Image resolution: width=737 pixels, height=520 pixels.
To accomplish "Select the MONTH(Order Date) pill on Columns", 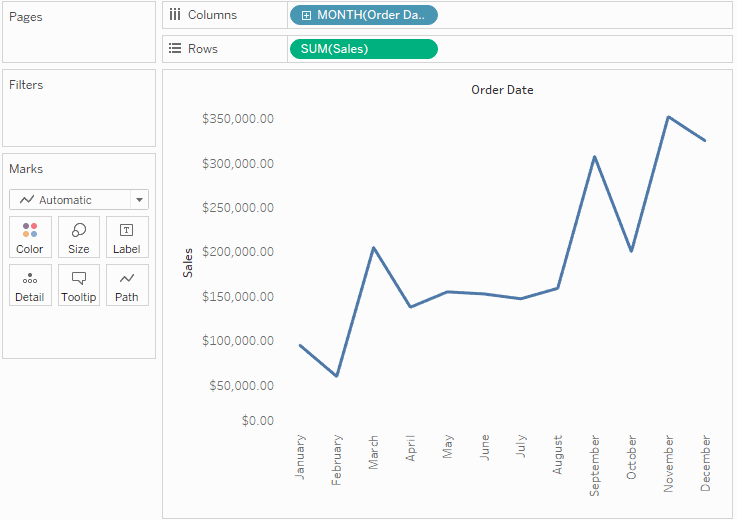I will point(363,15).
